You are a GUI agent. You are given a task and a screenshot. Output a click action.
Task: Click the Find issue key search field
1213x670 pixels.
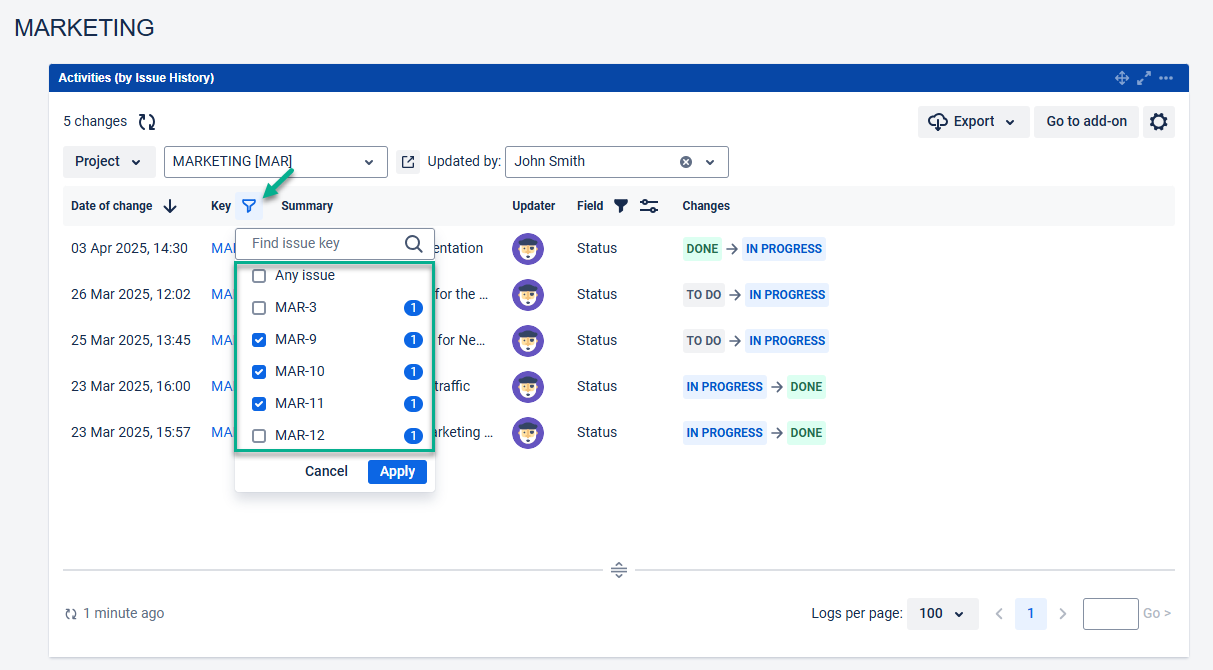(324, 243)
